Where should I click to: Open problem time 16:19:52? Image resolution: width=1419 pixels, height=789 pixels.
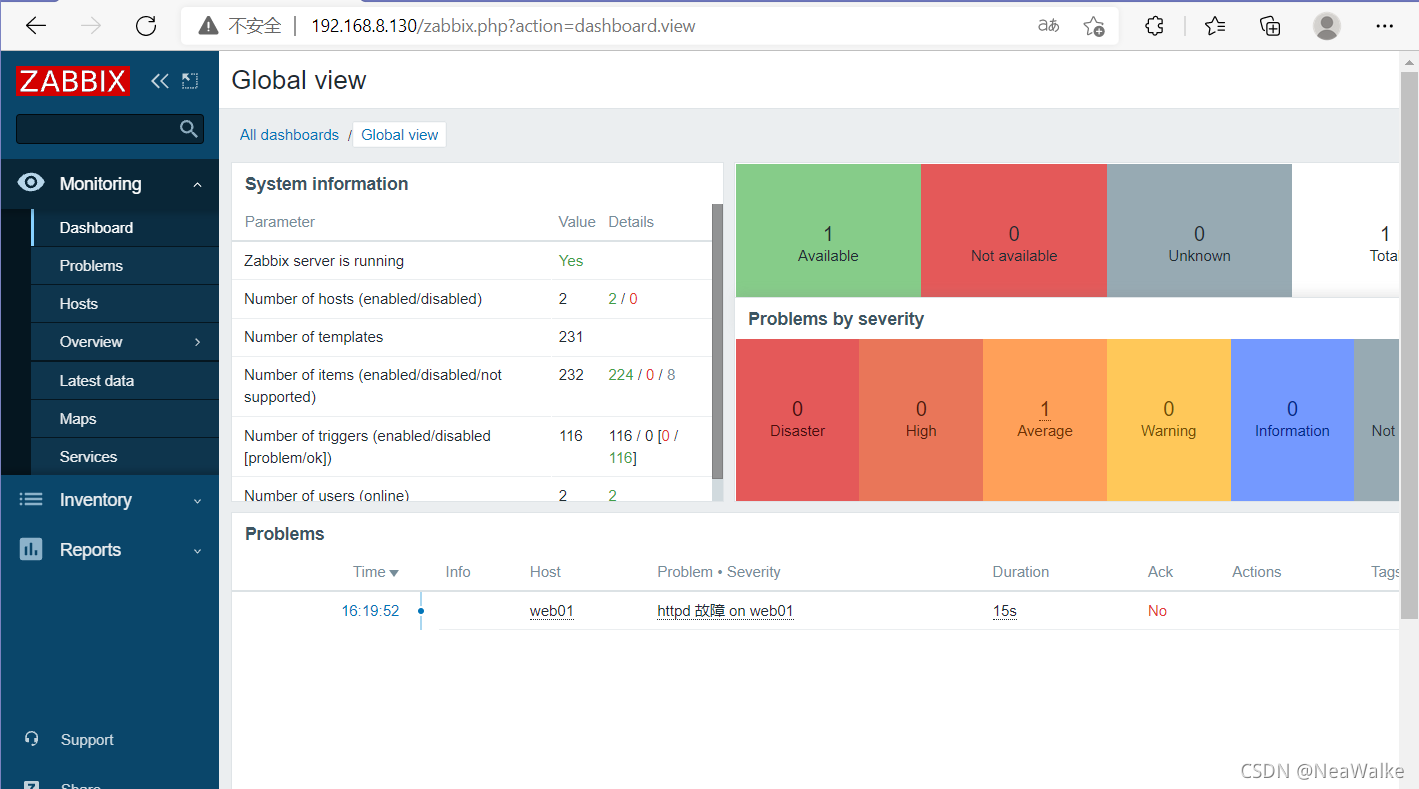pyautogui.click(x=370, y=610)
